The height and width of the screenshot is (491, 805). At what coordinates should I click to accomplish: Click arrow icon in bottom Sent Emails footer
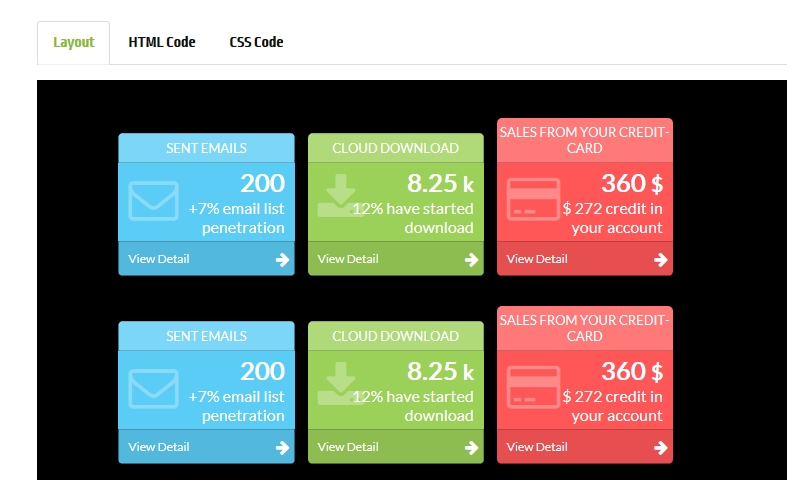tap(282, 448)
